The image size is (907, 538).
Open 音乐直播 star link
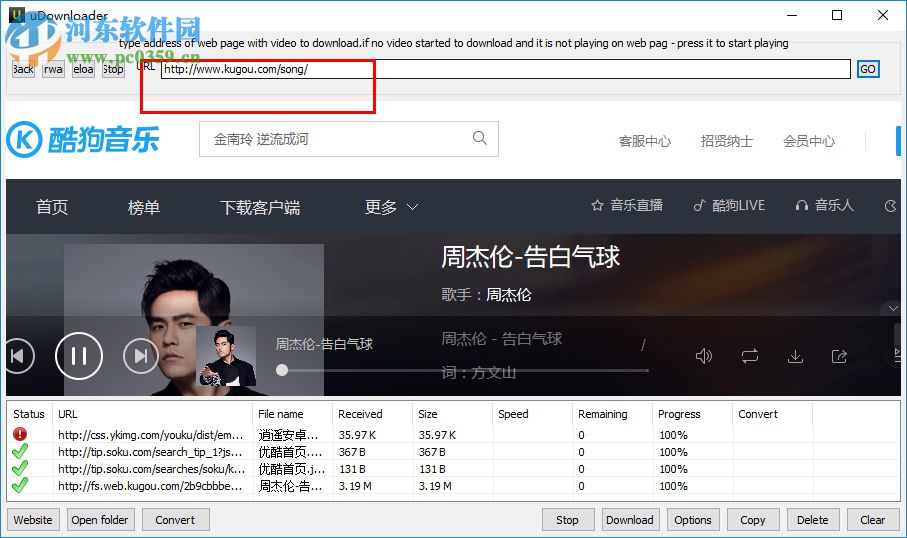(627, 205)
